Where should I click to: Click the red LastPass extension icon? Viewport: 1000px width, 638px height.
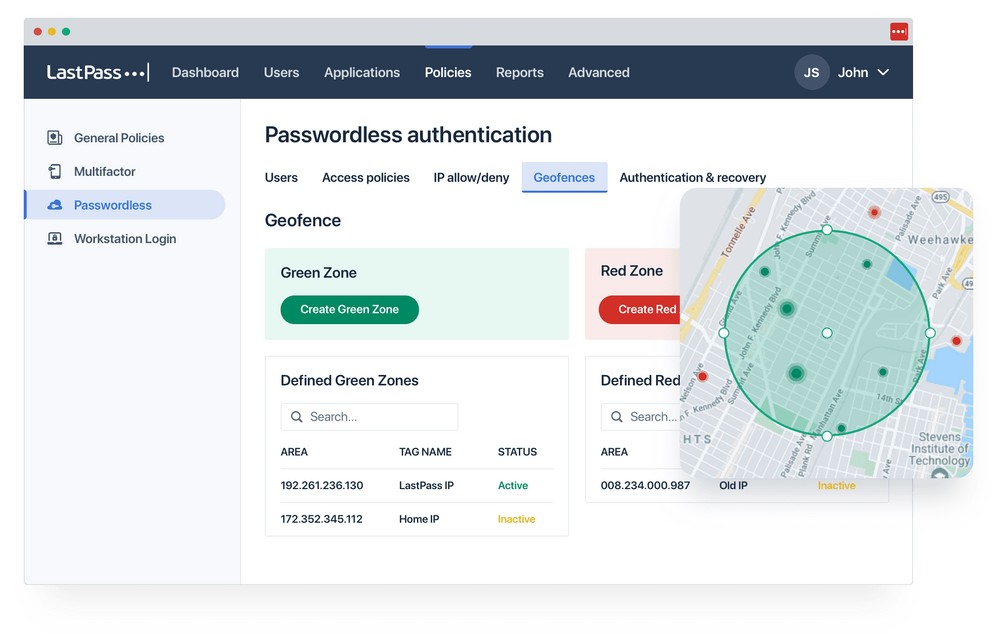coord(899,31)
